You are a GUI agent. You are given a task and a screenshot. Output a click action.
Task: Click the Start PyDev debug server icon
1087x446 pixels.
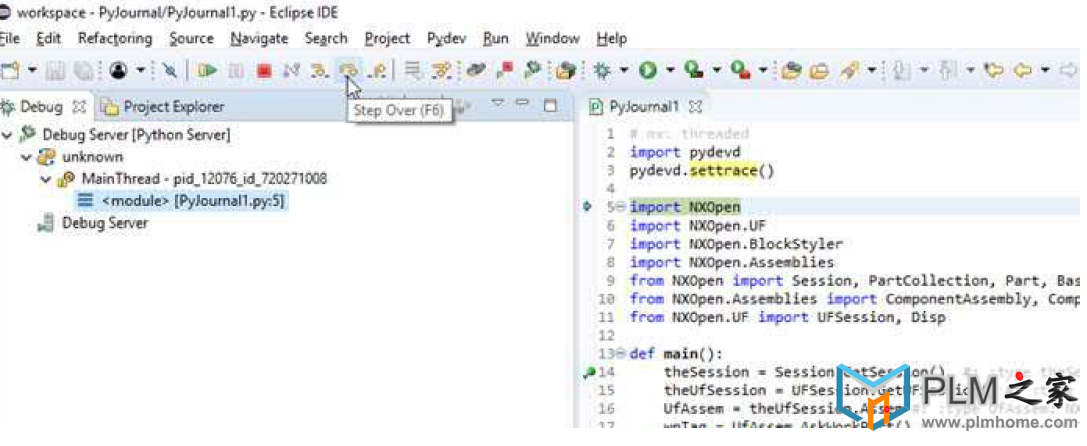[x=532, y=69]
